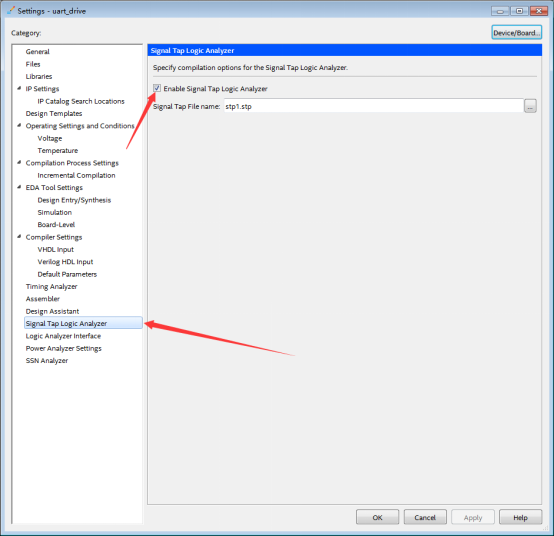This screenshot has height=536, width=554.
Task: Select the Verilog HDL Input item
Action: (x=65, y=262)
